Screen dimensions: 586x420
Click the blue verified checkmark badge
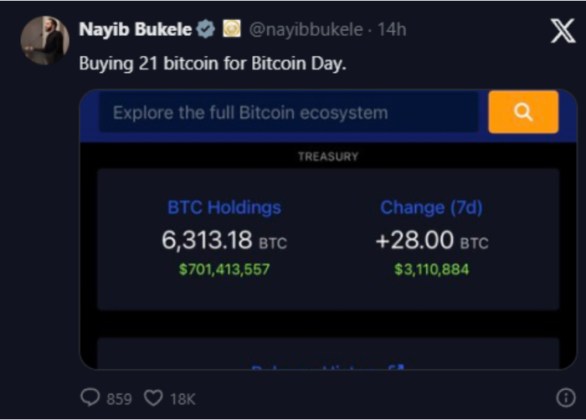(x=206, y=29)
